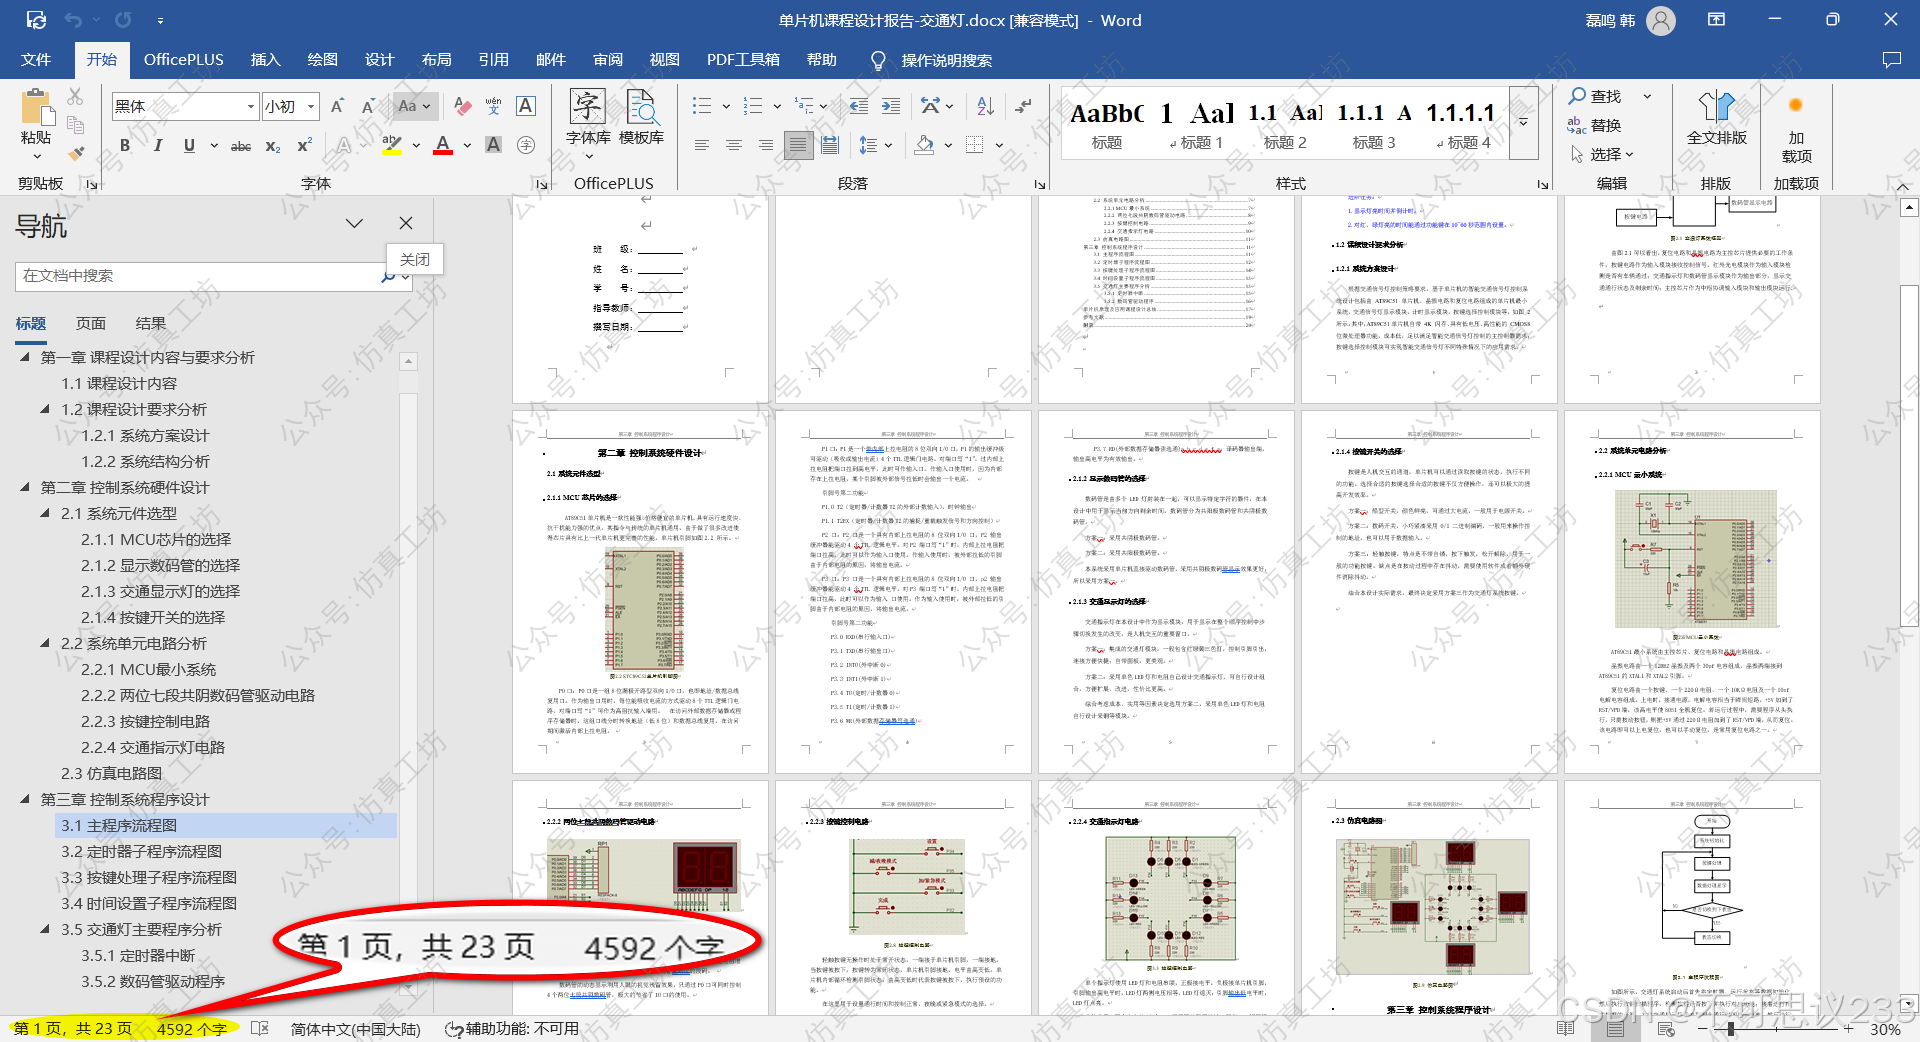Screen dimensions: 1920x1042
Task: Show or hide paragraph marks
Action: coord(1023,106)
